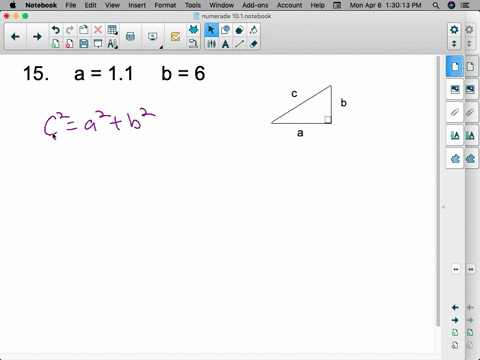Open the Tools menu
The image size is (480, 360).
point(193,5)
